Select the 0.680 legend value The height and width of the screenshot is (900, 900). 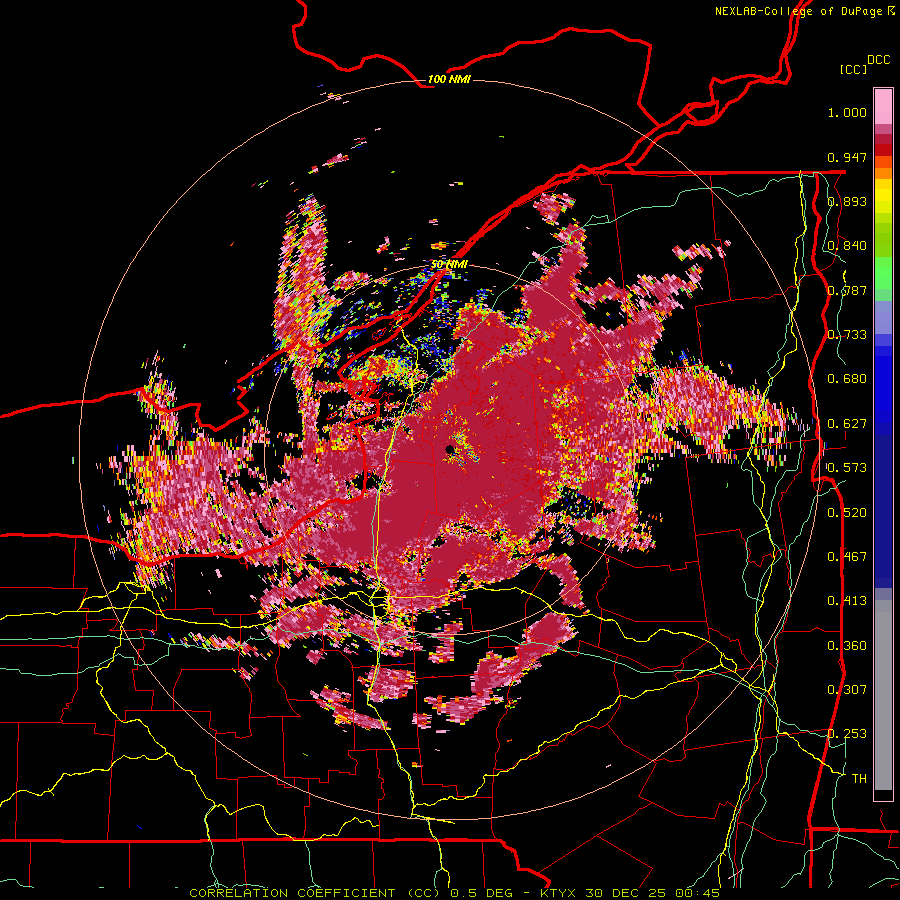coord(847,379)
